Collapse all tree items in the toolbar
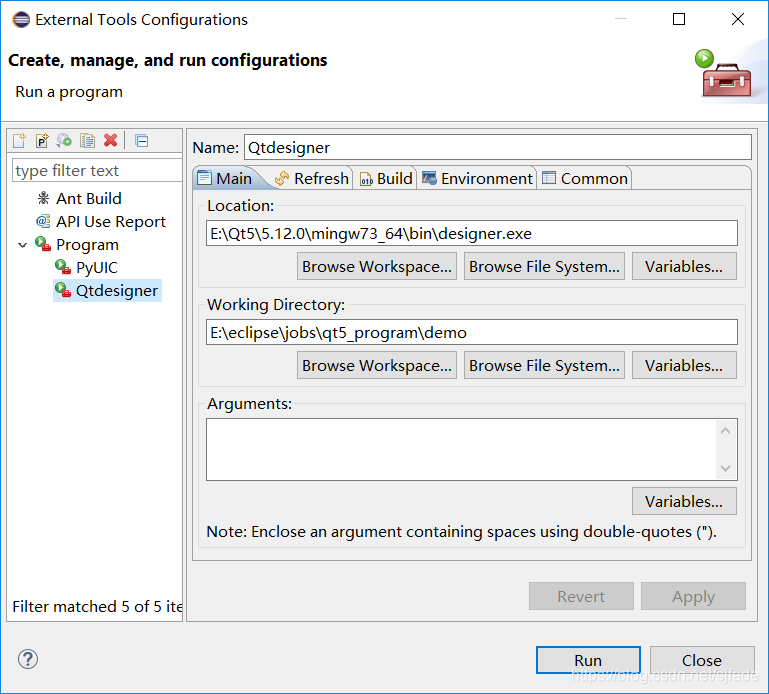769x694 pixels. (142, 141)
